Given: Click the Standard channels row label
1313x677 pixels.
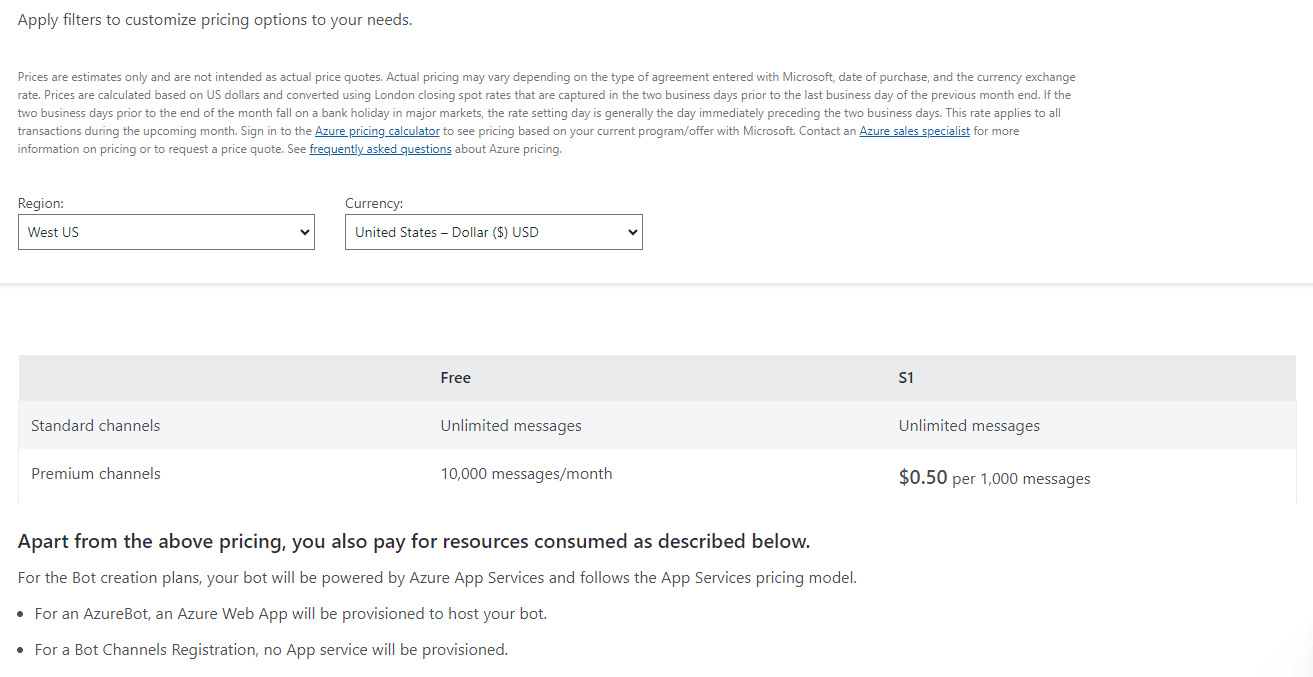Looking at the screenshot, I should click(x=96, y=426).
